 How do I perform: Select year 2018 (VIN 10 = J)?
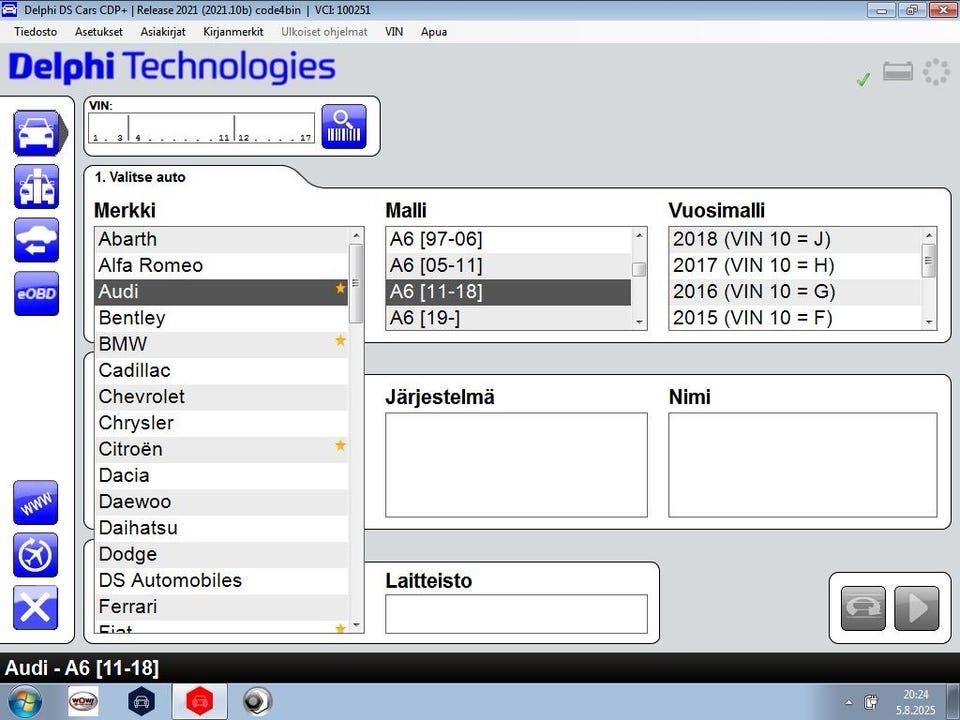(x=795, y=239)
